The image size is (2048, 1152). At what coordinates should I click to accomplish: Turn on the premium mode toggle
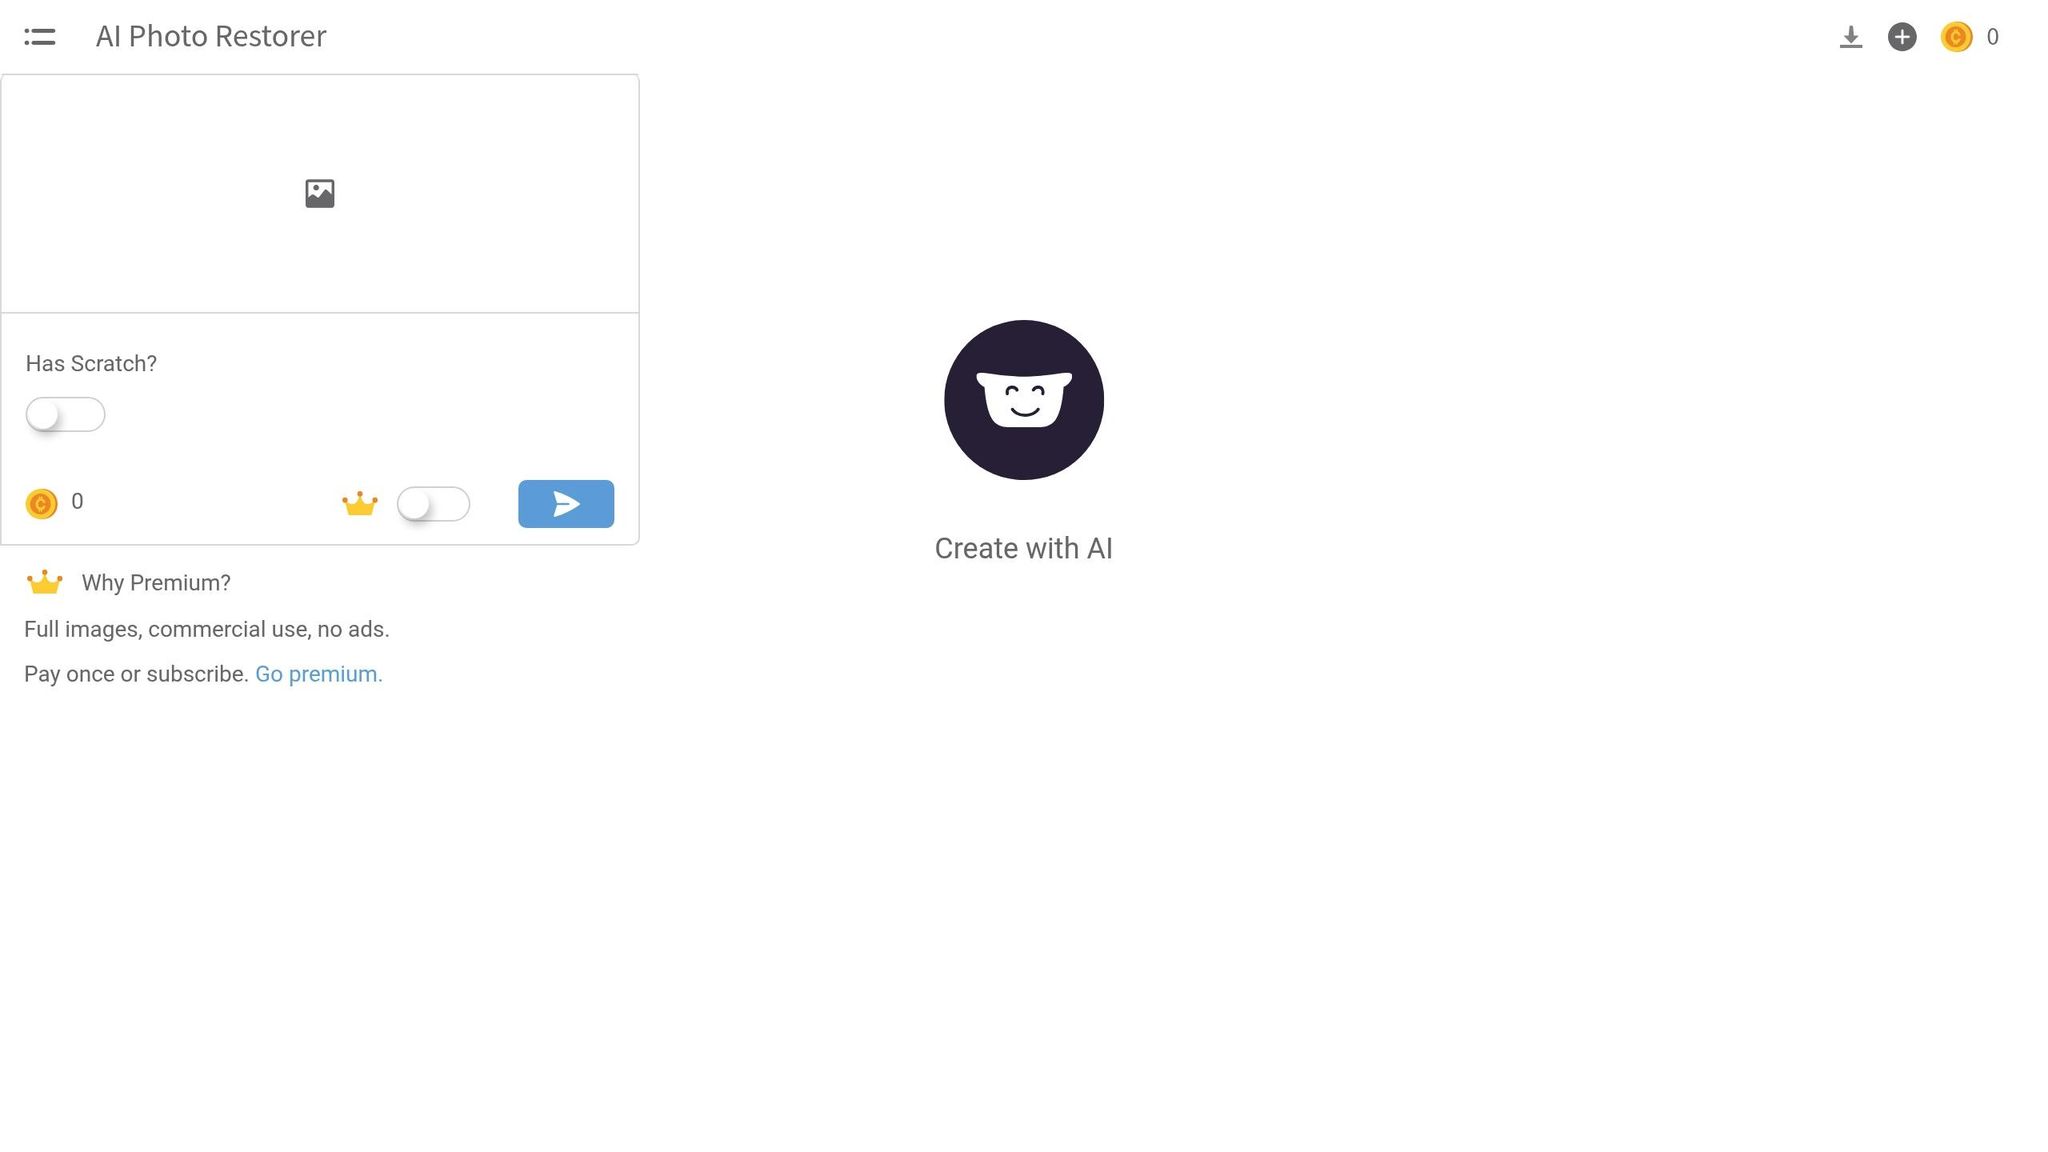[x=433, y=503]
